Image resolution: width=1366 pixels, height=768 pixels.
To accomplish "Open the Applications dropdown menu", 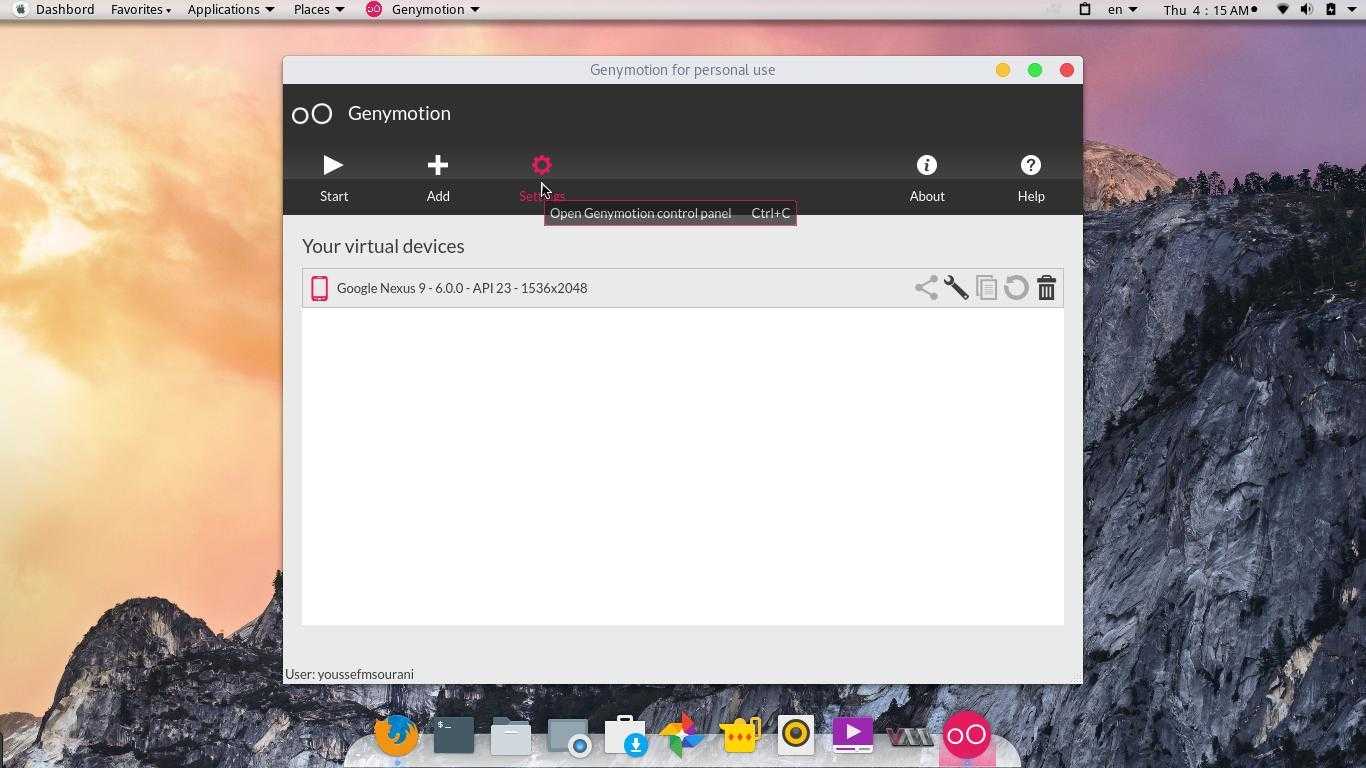I will coord(230,10).
